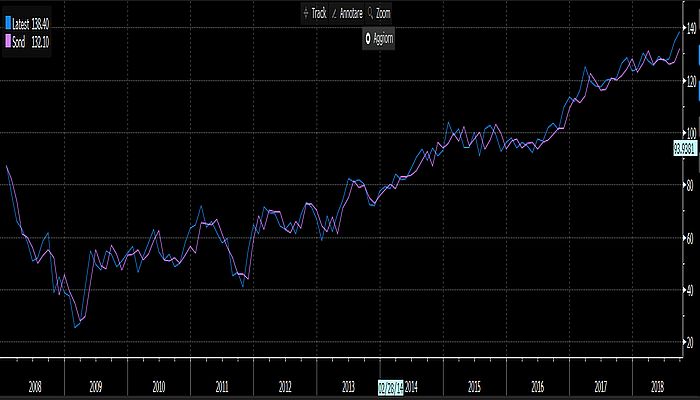Click the Annotare pencil icon
700x400 pixels.
click(x=335, y=13)
